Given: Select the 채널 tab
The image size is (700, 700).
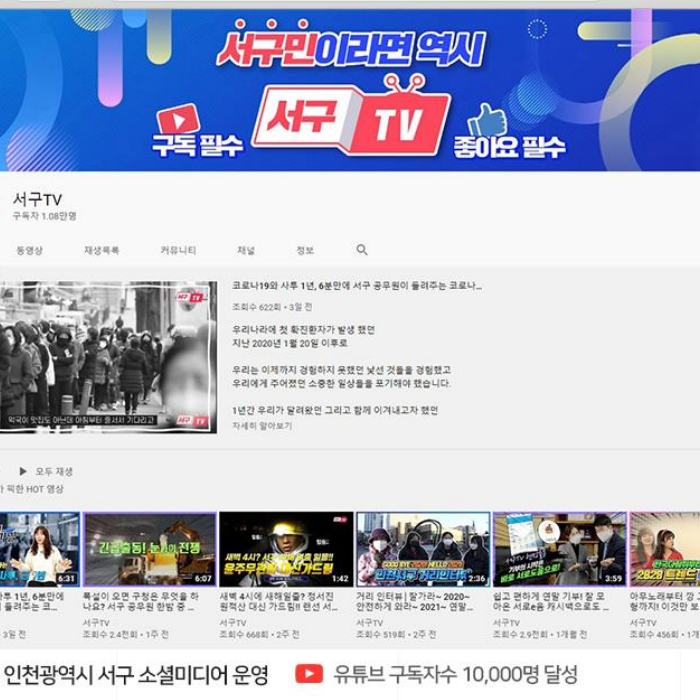Looking at the screenshot, I should point(246,250).
